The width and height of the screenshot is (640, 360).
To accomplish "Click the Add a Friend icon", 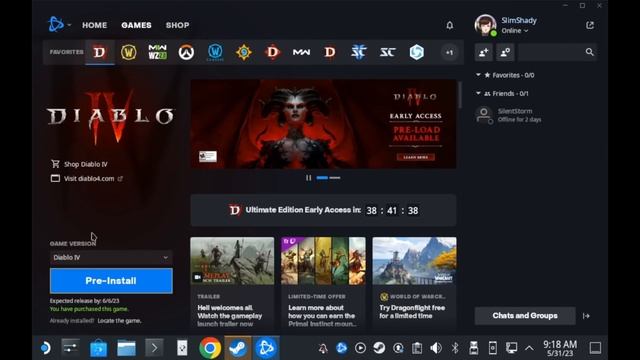I will 484,52.
